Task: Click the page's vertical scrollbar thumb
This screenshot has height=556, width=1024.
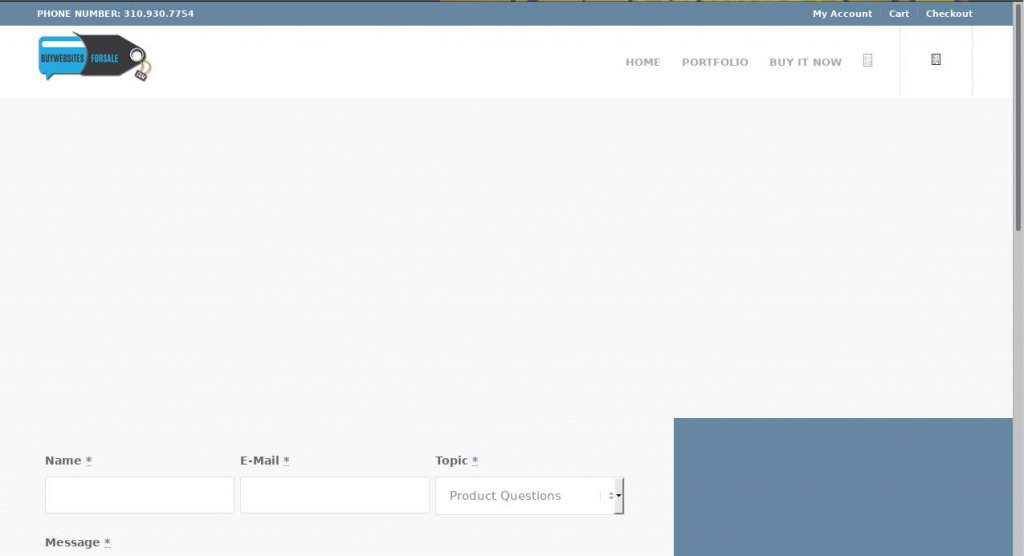Action: [x=1018, y=116]
